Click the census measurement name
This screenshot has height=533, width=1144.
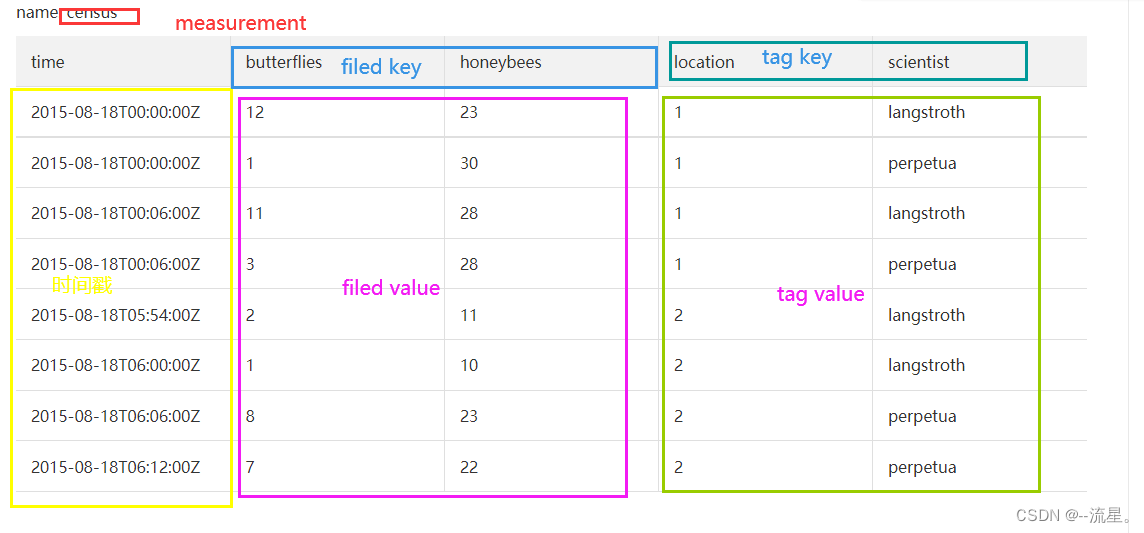92,13
